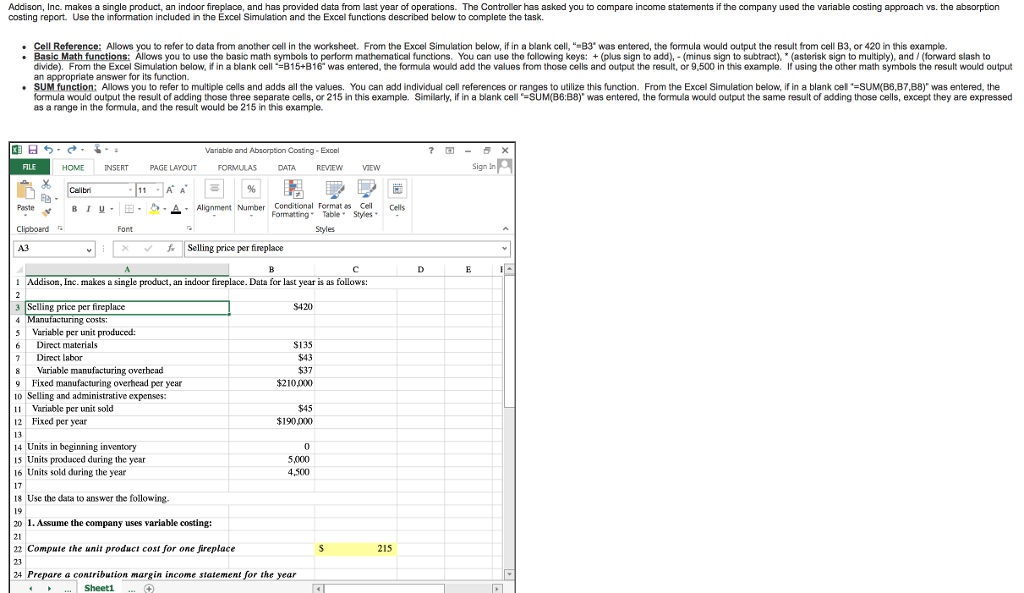Apply Percent number format
Screen dimensions: 1024x593
pos(252,188)
